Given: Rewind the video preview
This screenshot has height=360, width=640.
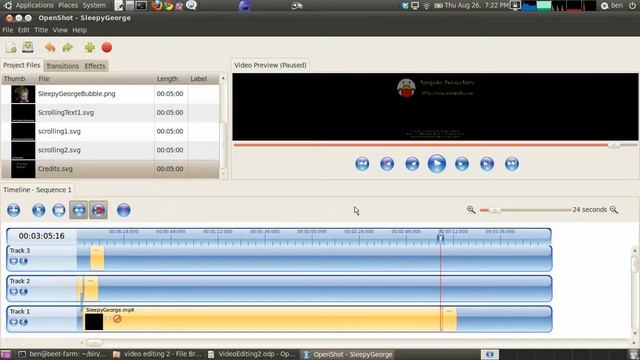Looking at the screenshot, I should click(x=412, y=164).
